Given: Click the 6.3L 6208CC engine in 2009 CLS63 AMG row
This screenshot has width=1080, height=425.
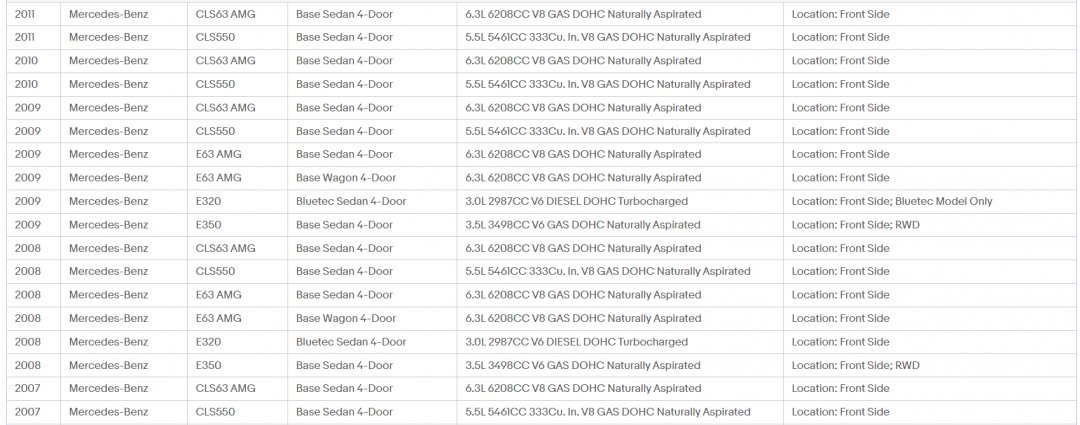Looking at the screenshot, I should pos(583,107).
